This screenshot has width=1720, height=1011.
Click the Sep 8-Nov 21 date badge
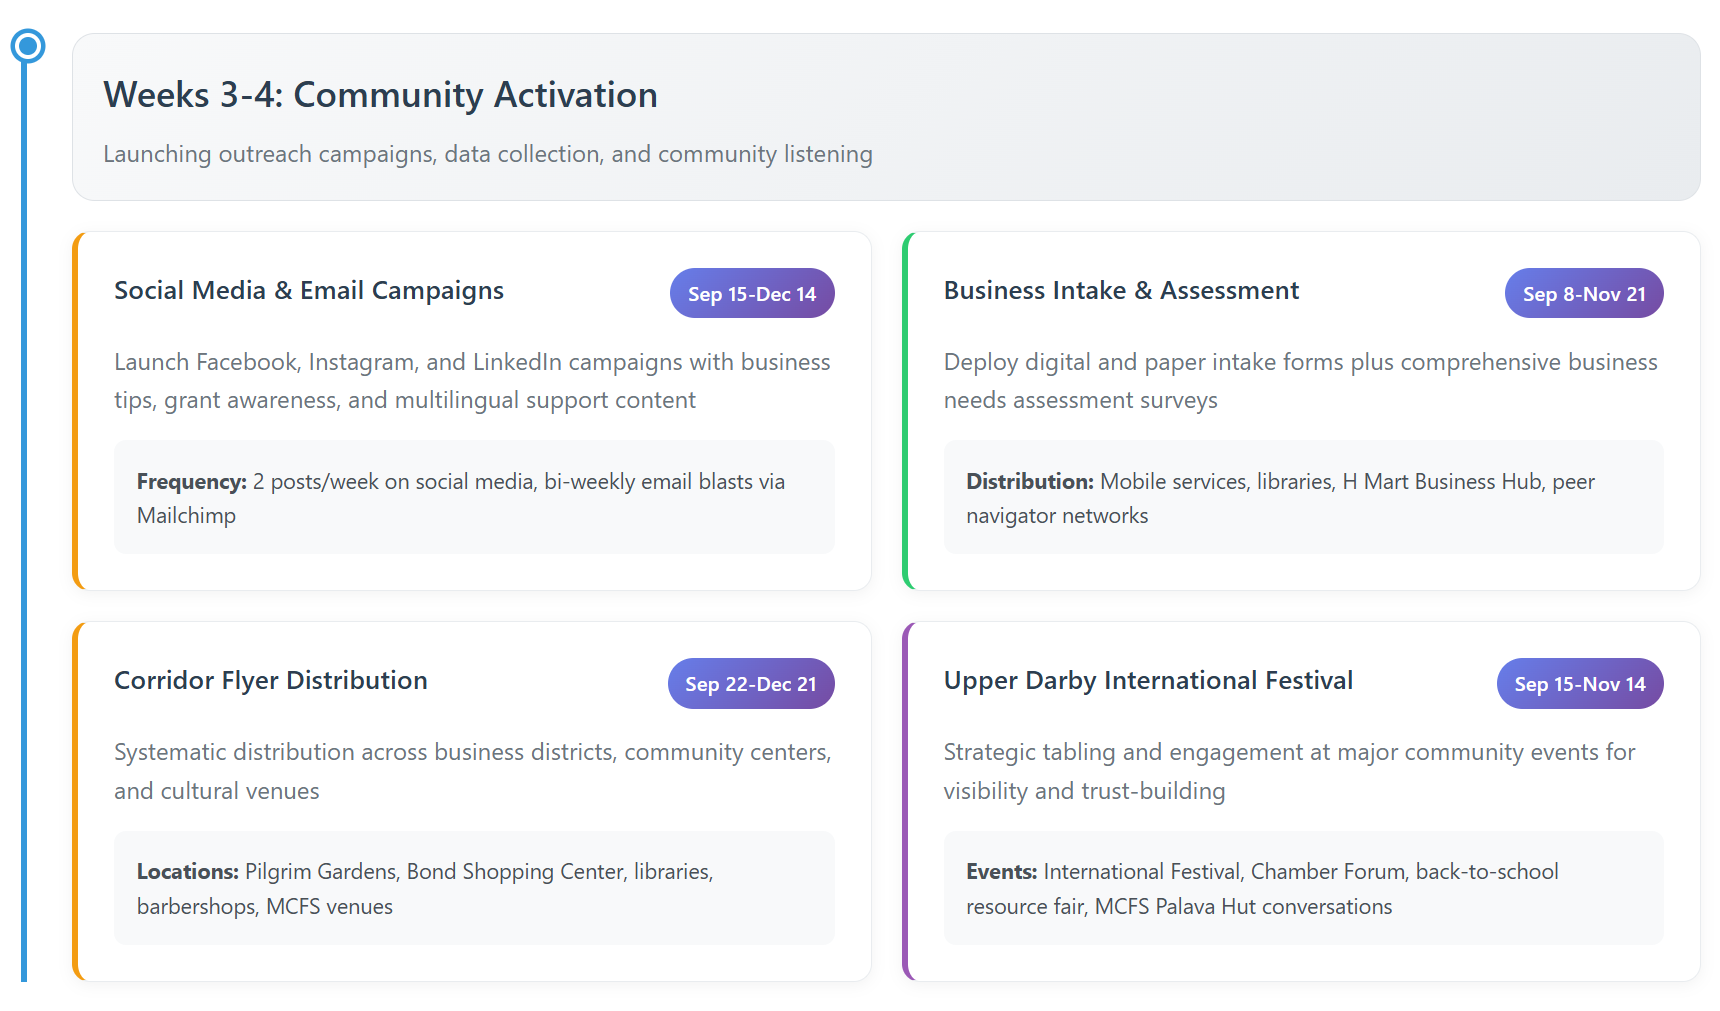(x=1584, y=294)
